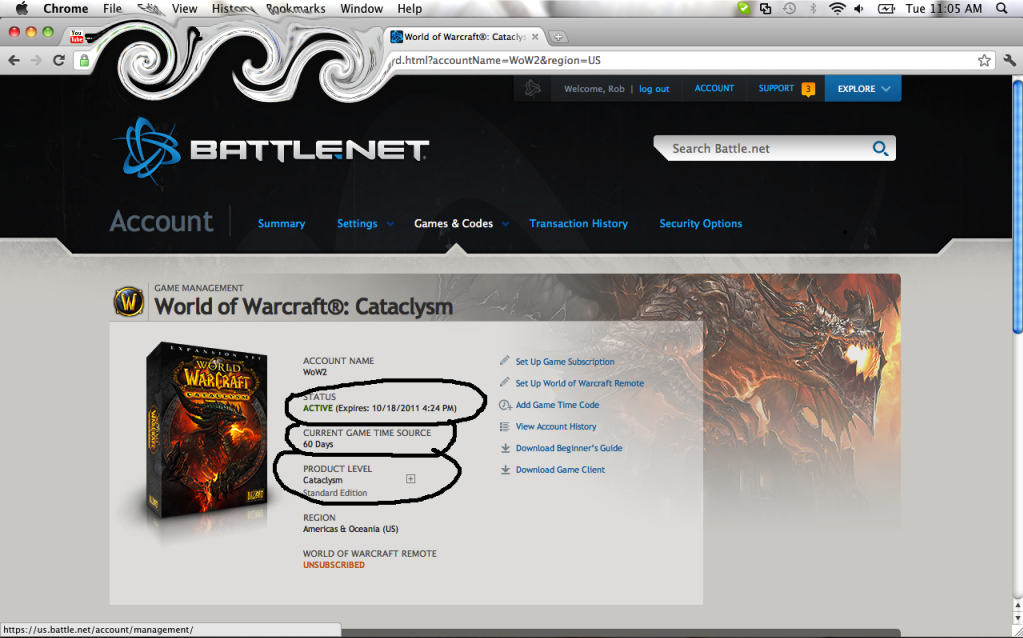Open Spotlight search in the menu bar

[1001, 8]
